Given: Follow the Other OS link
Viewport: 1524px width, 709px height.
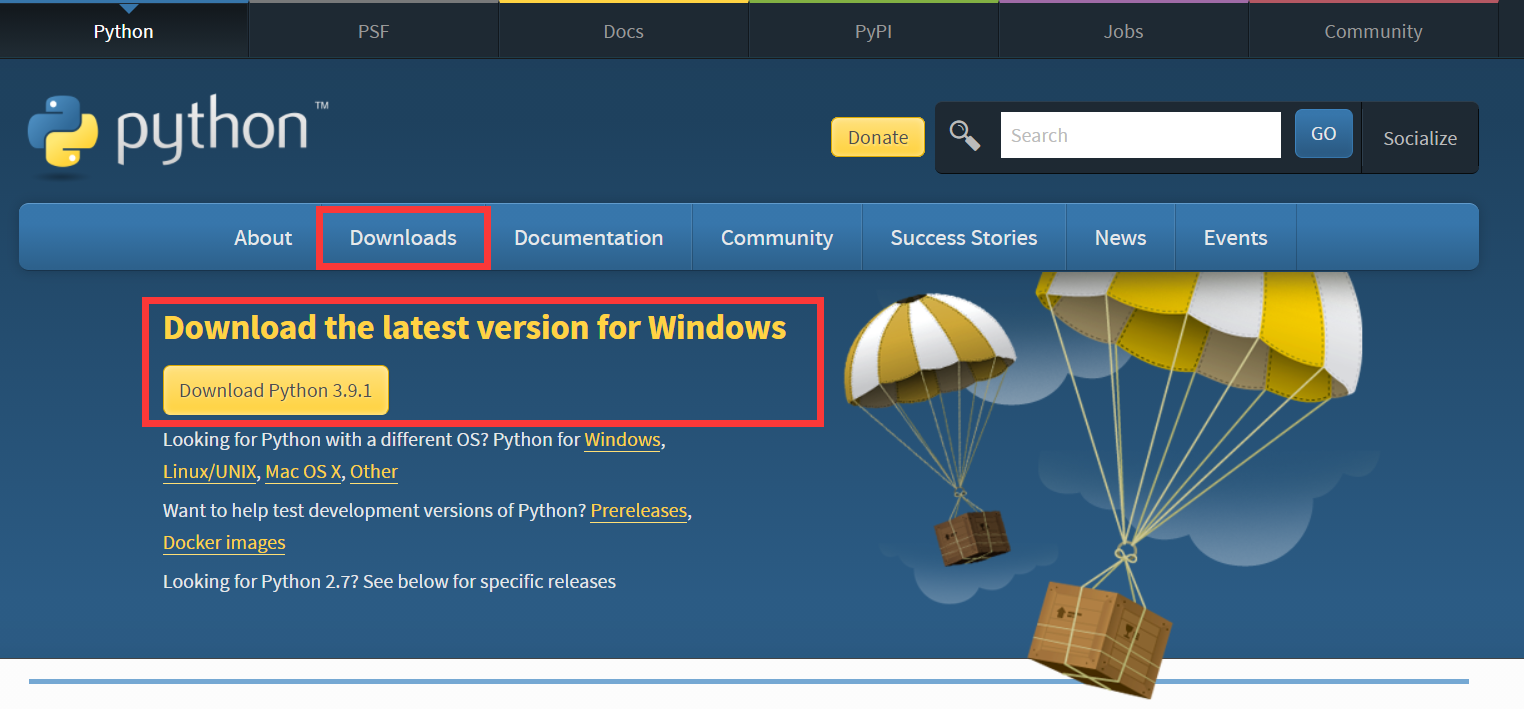Looking at the screenshot, I should (x=374, y=471).
